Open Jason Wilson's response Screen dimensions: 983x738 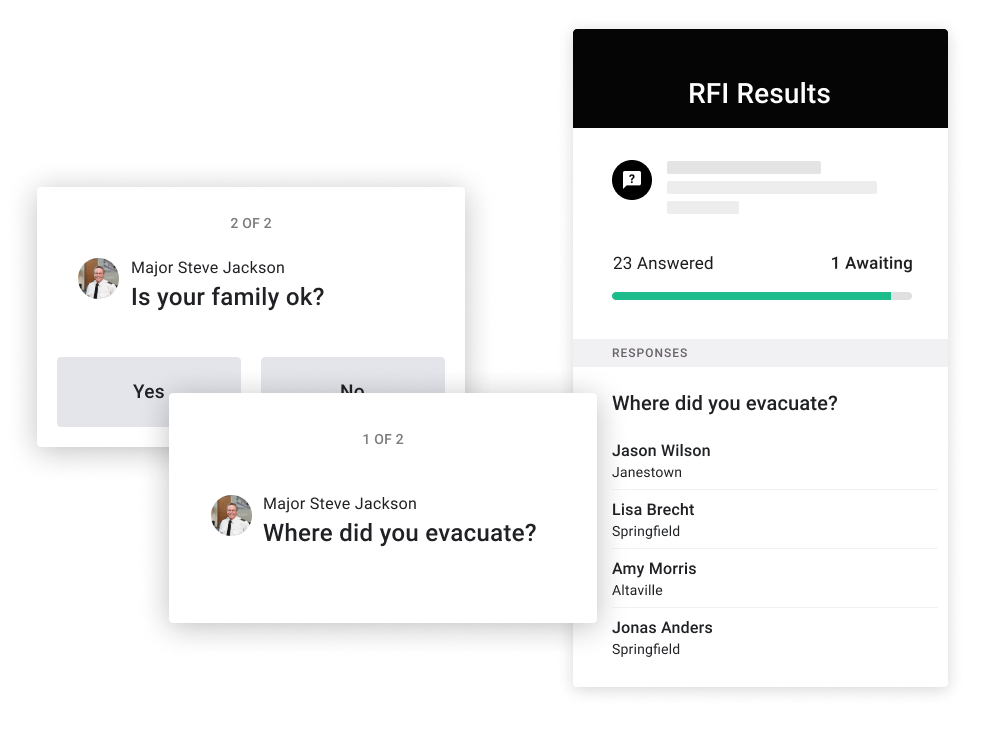coord(774,461)
